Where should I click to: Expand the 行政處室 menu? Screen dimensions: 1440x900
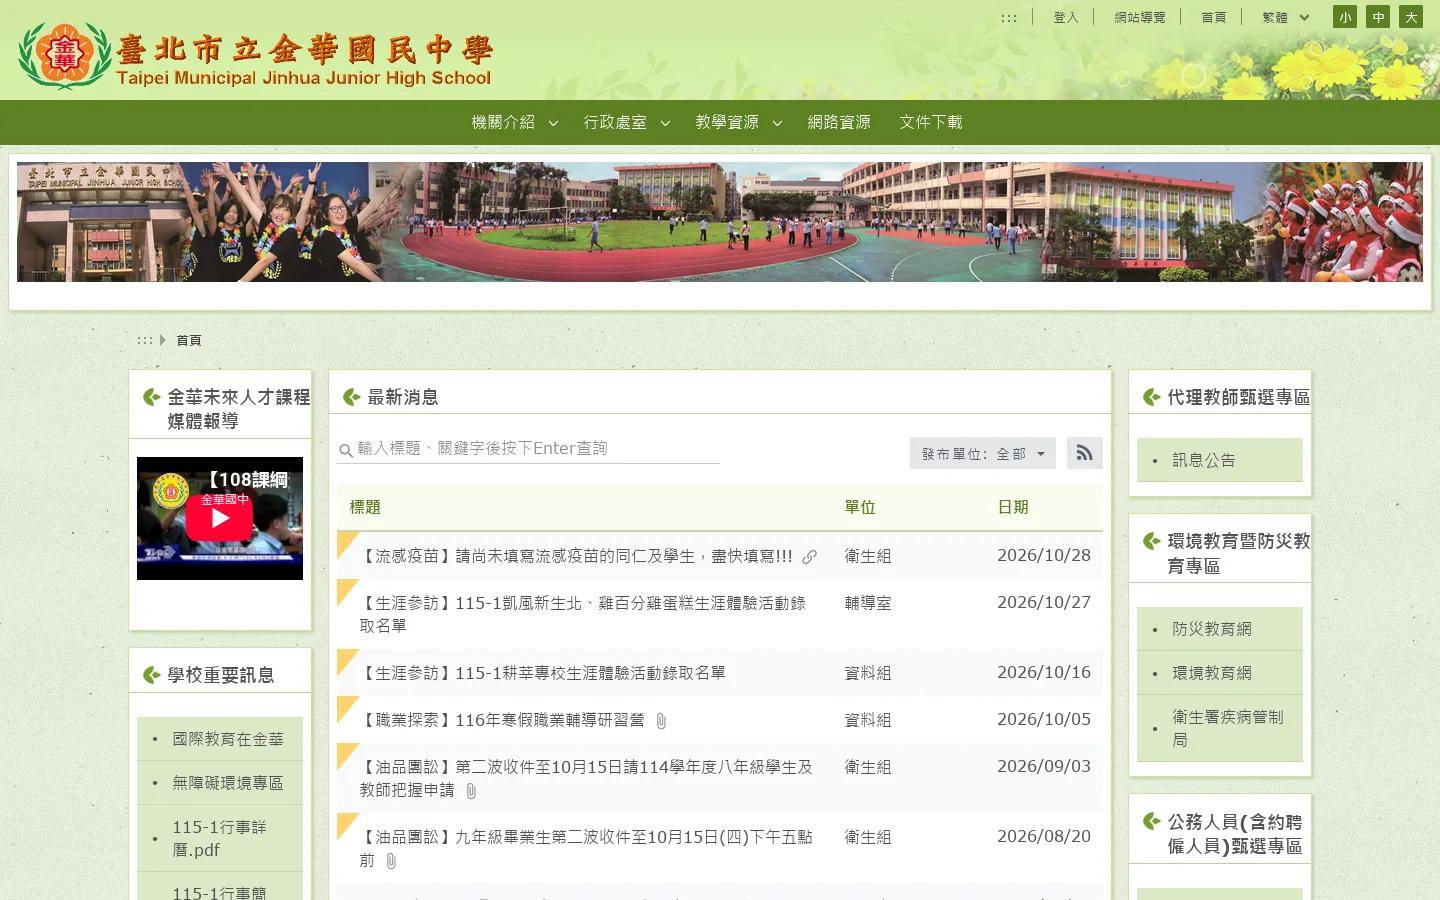pos(626,122)
